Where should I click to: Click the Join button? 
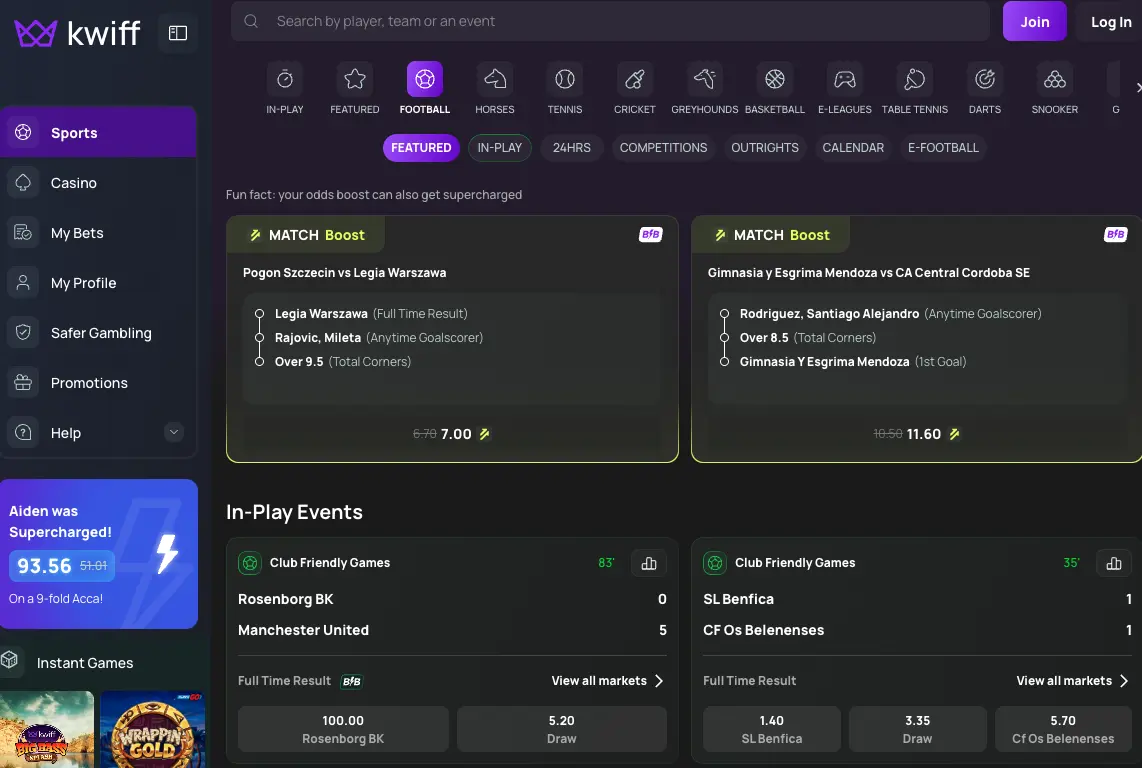(1034, 21)
